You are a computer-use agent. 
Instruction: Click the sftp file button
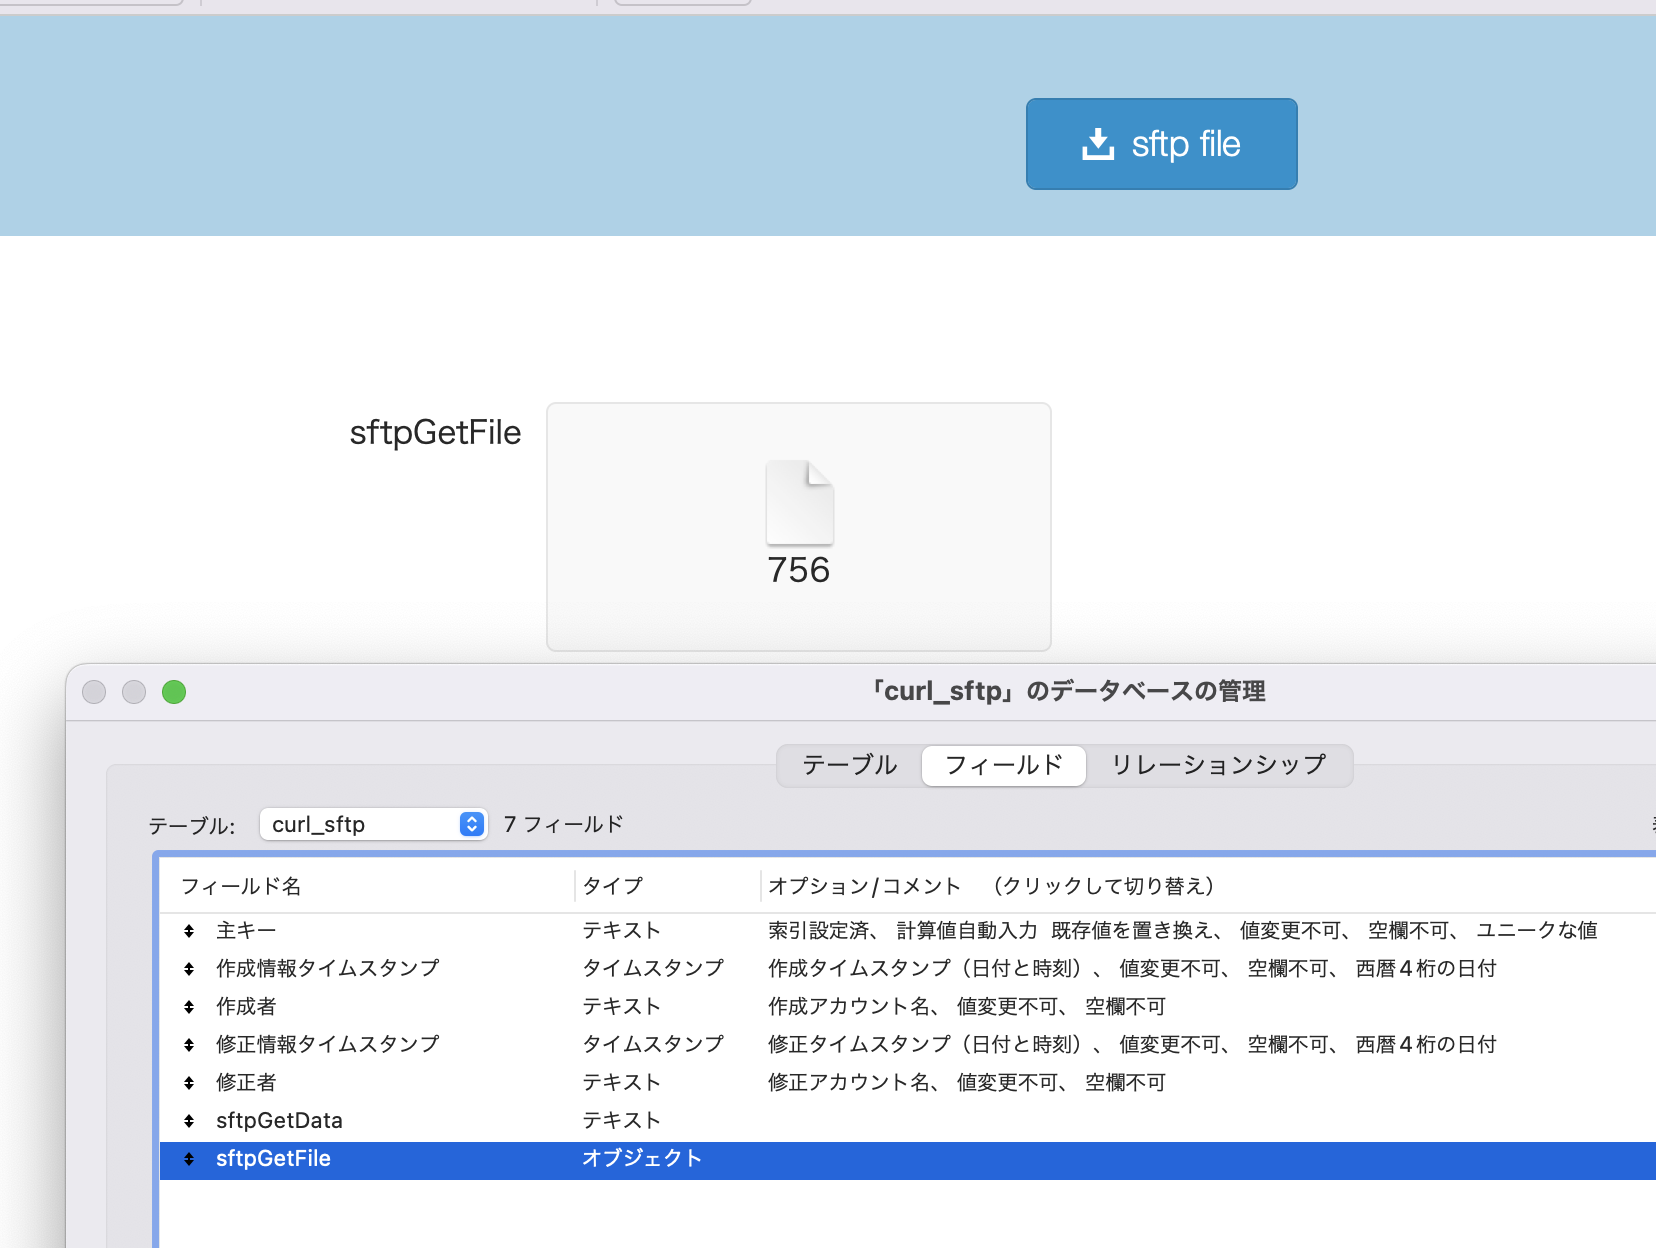tap(1161, 143)
